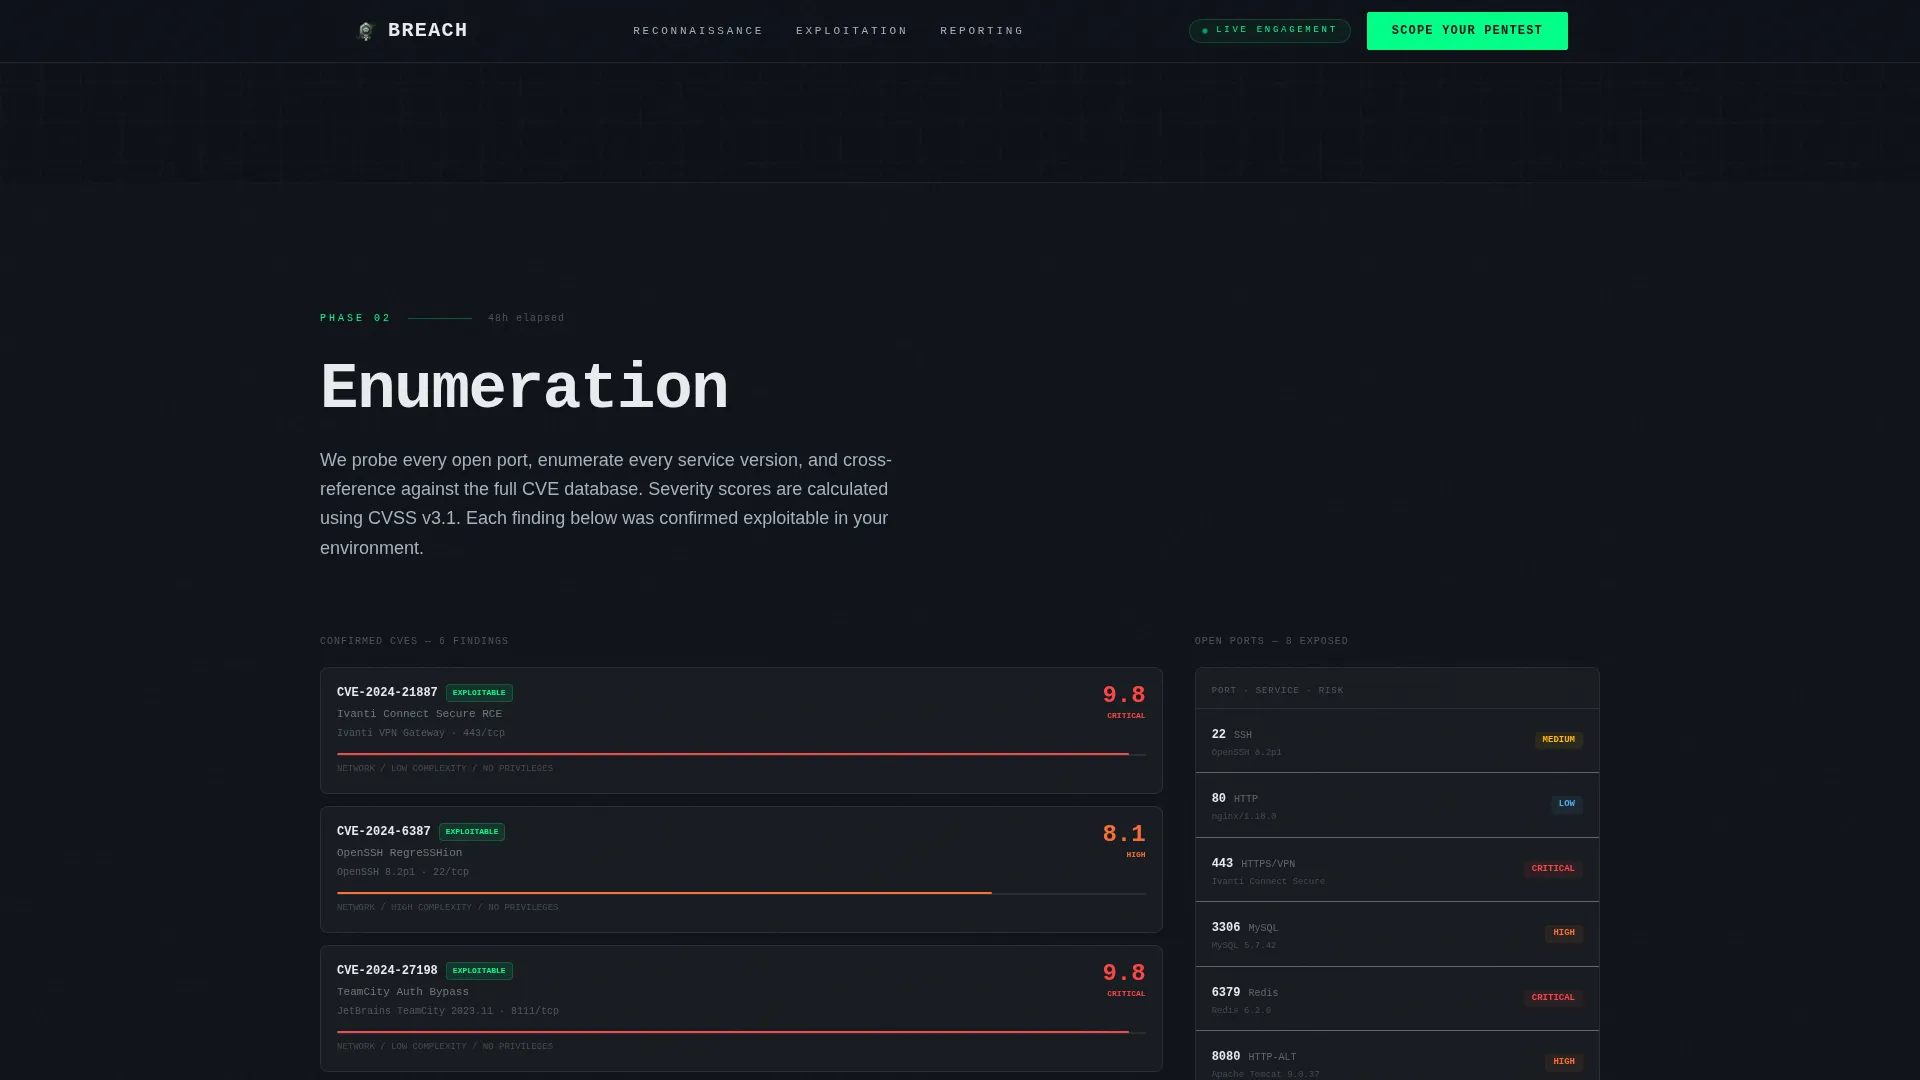Click the 9.8 score on CVE-2024-27198
Screen dimensions: 1920x1080
tap(1124, 973)
